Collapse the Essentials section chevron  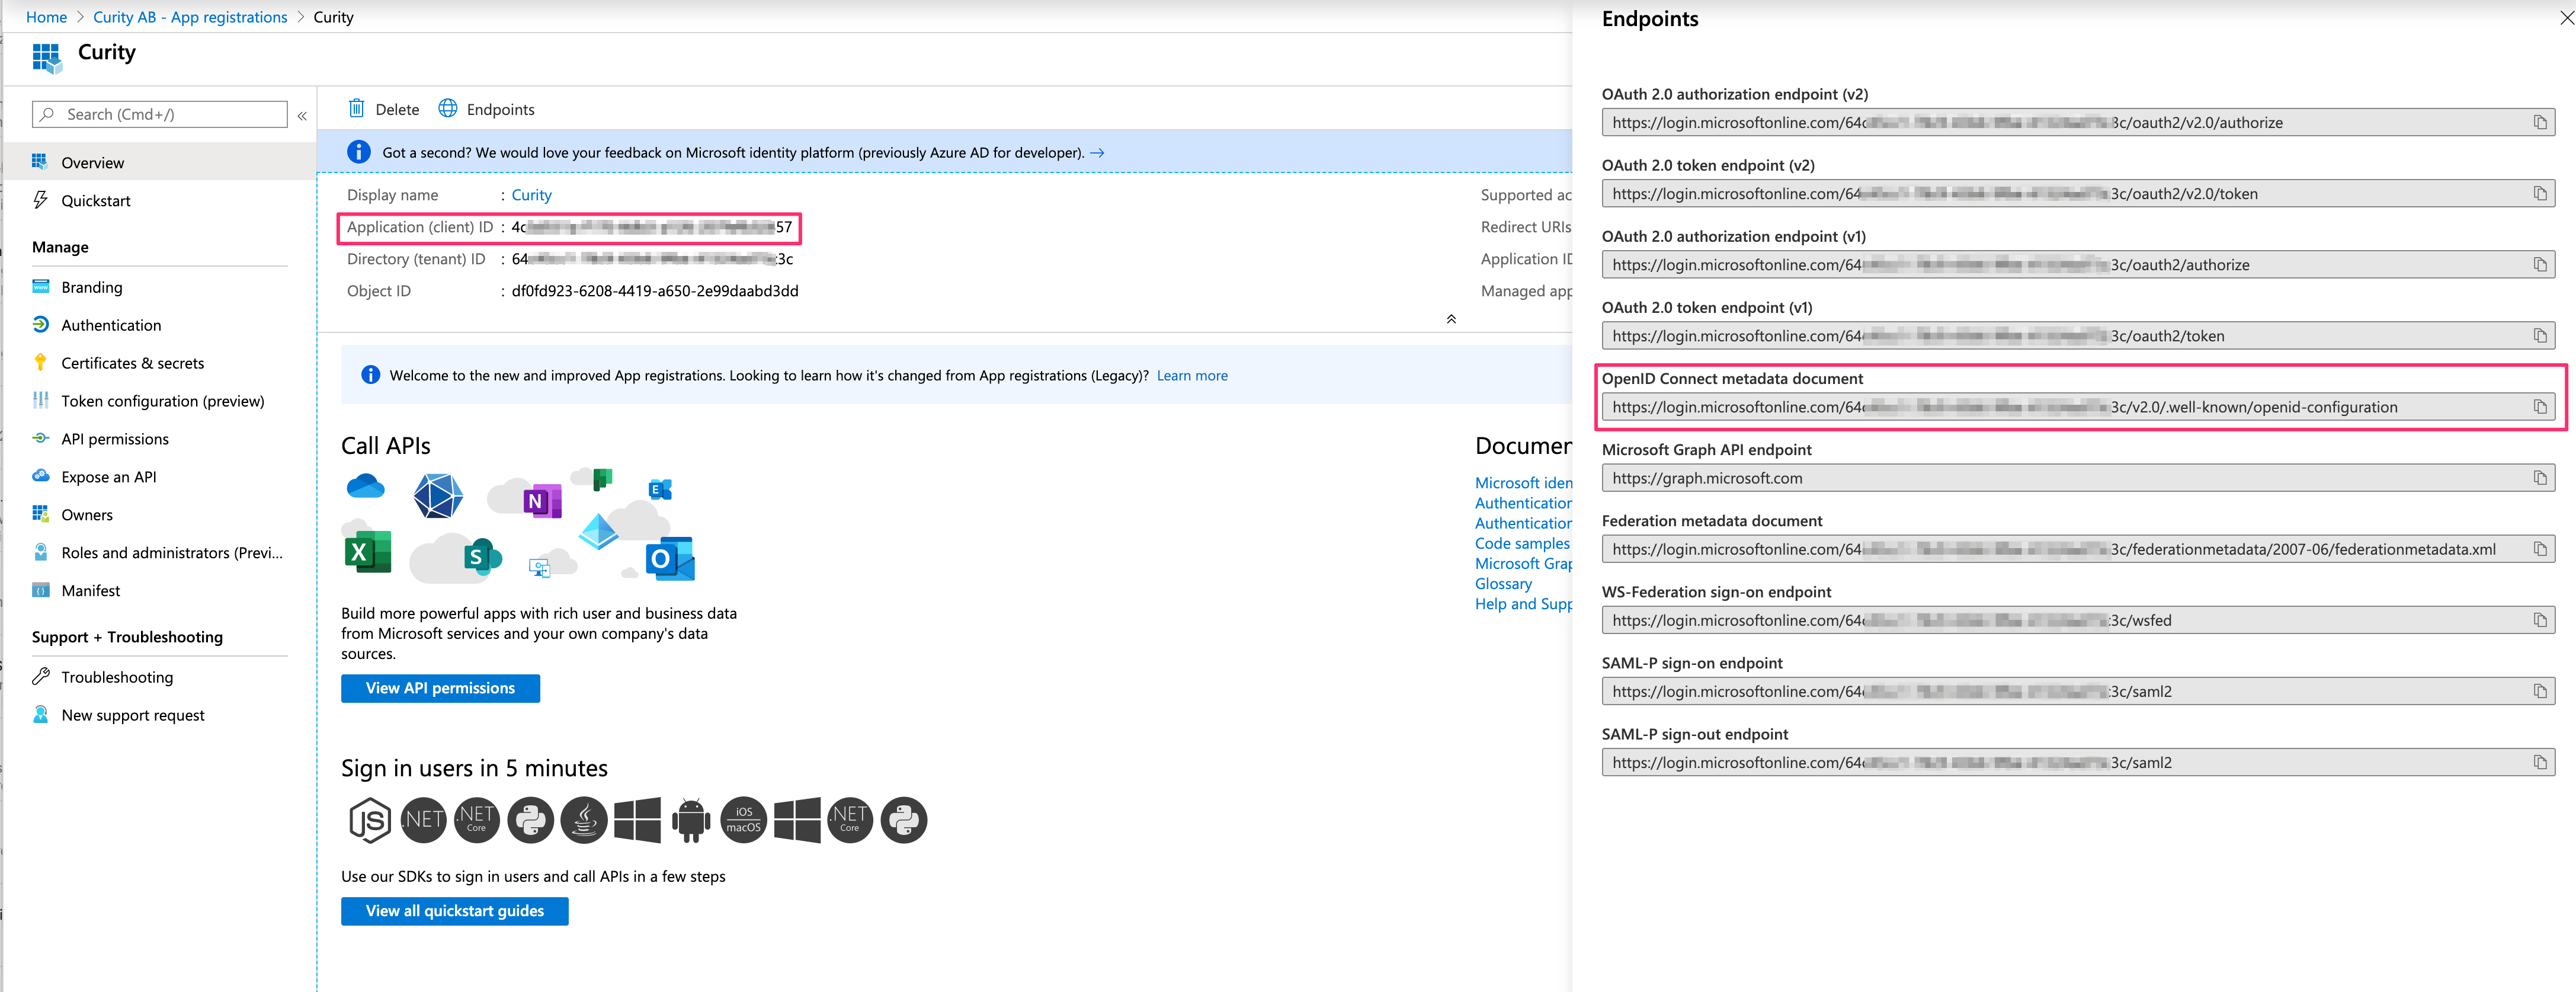click(1450, 318)
